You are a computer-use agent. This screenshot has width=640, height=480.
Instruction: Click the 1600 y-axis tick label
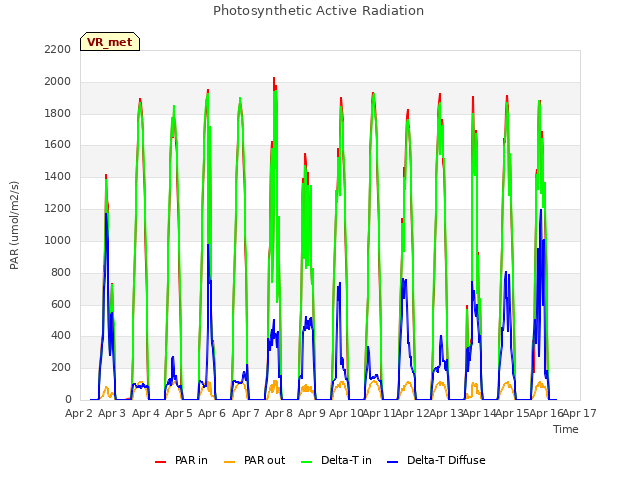tap(58, 144)
